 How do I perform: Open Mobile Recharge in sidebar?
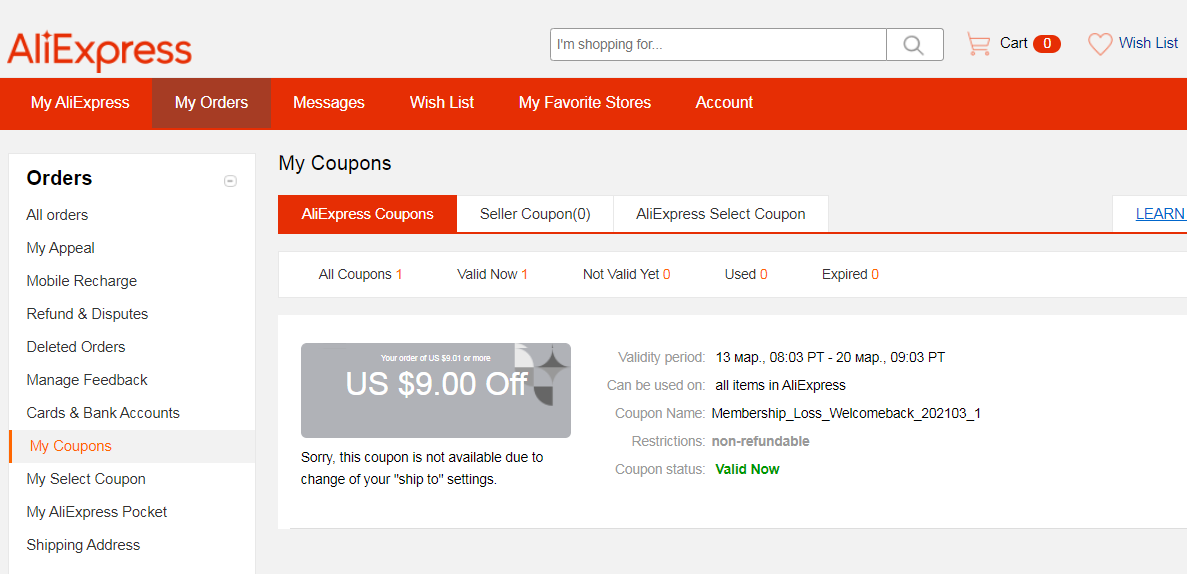[x=82, y=281]
